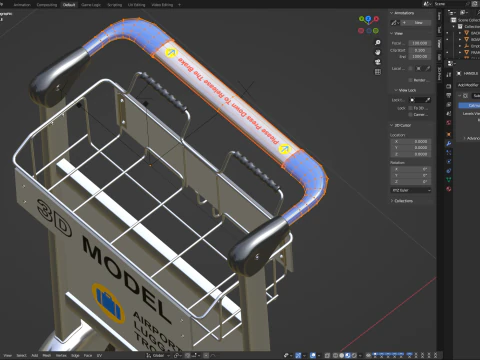
Task: Click the Scene name field
Action: [x=451, y=4]
